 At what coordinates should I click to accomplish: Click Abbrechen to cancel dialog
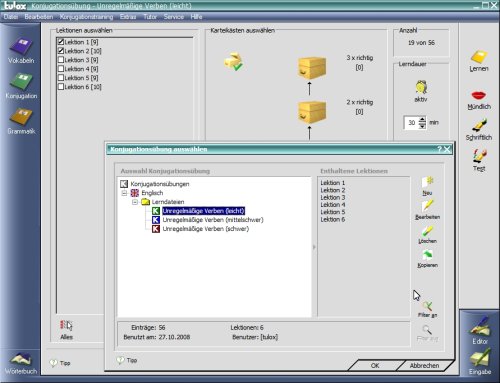[x=424, y=365]
